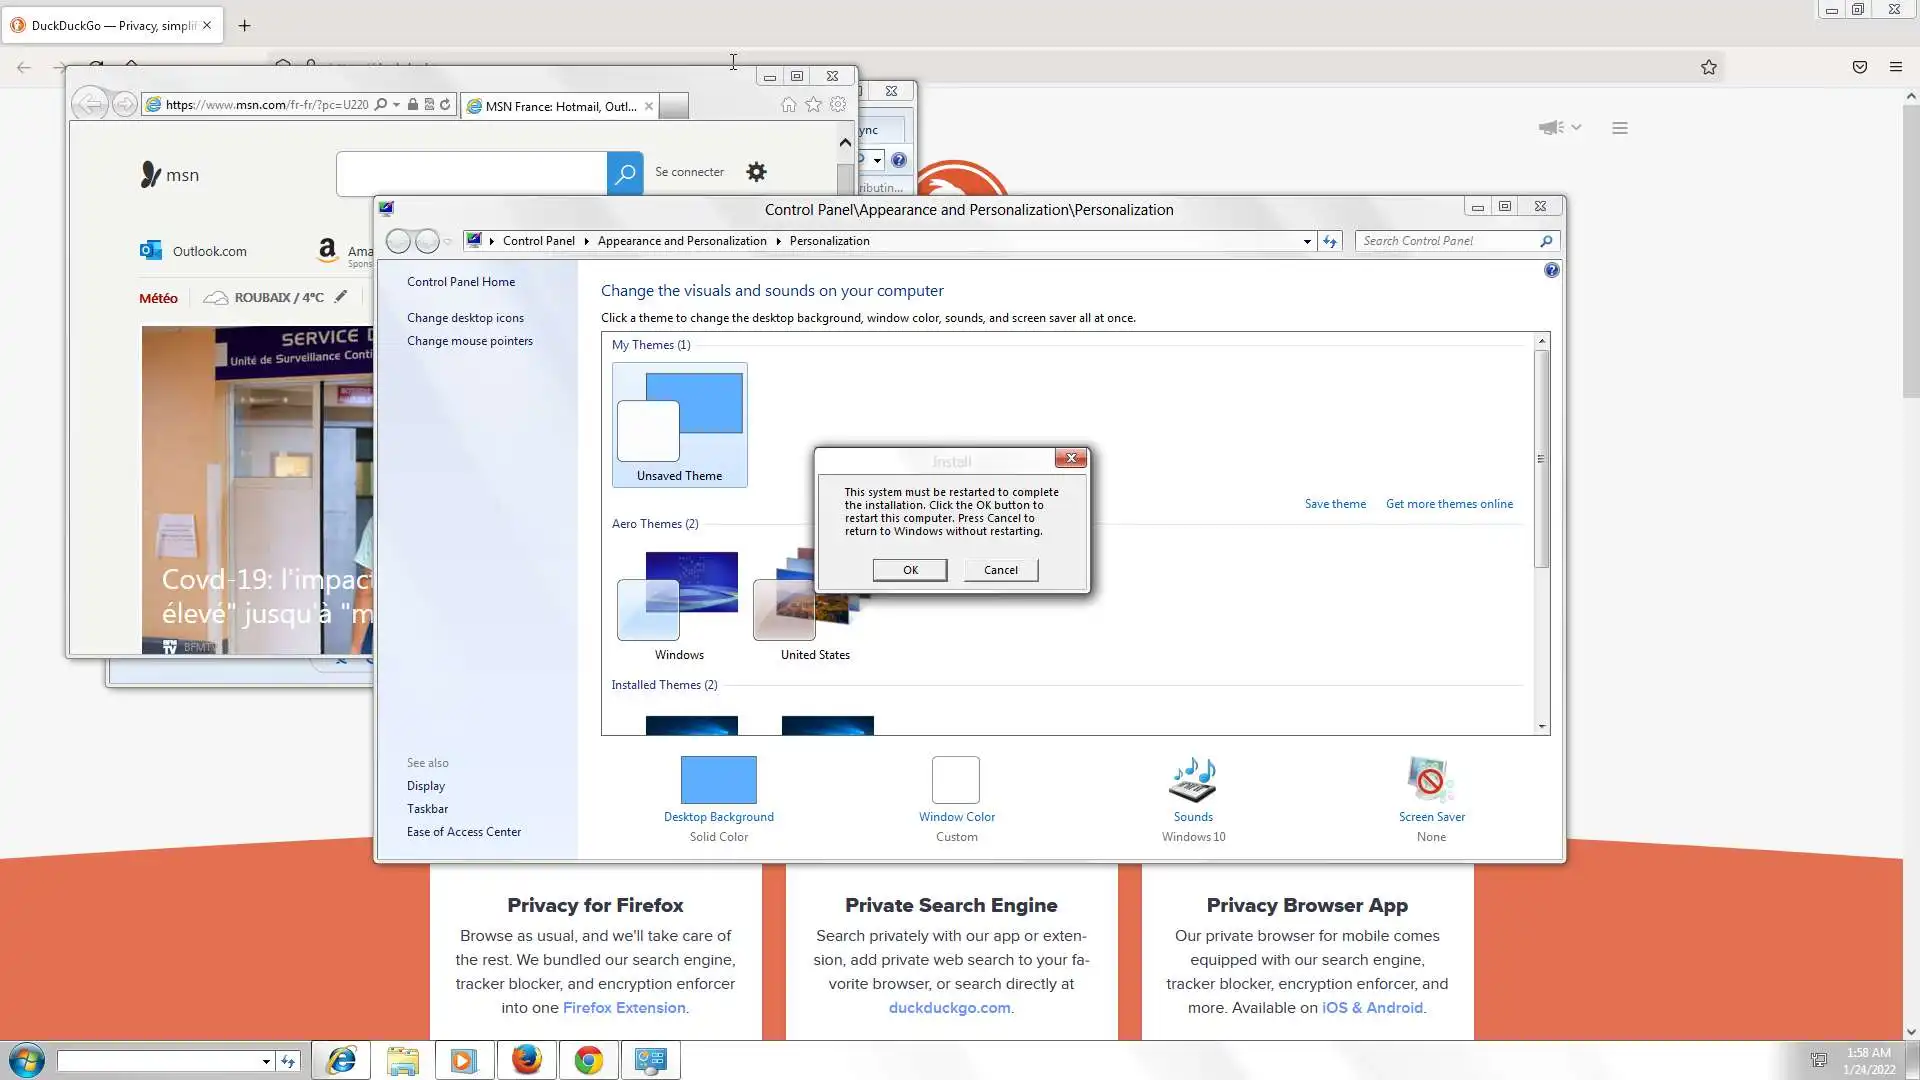Expand the taskbar address toolbar dropdown
The width and height of the screenshot is (1920, 1080).
click(266, 1061)
